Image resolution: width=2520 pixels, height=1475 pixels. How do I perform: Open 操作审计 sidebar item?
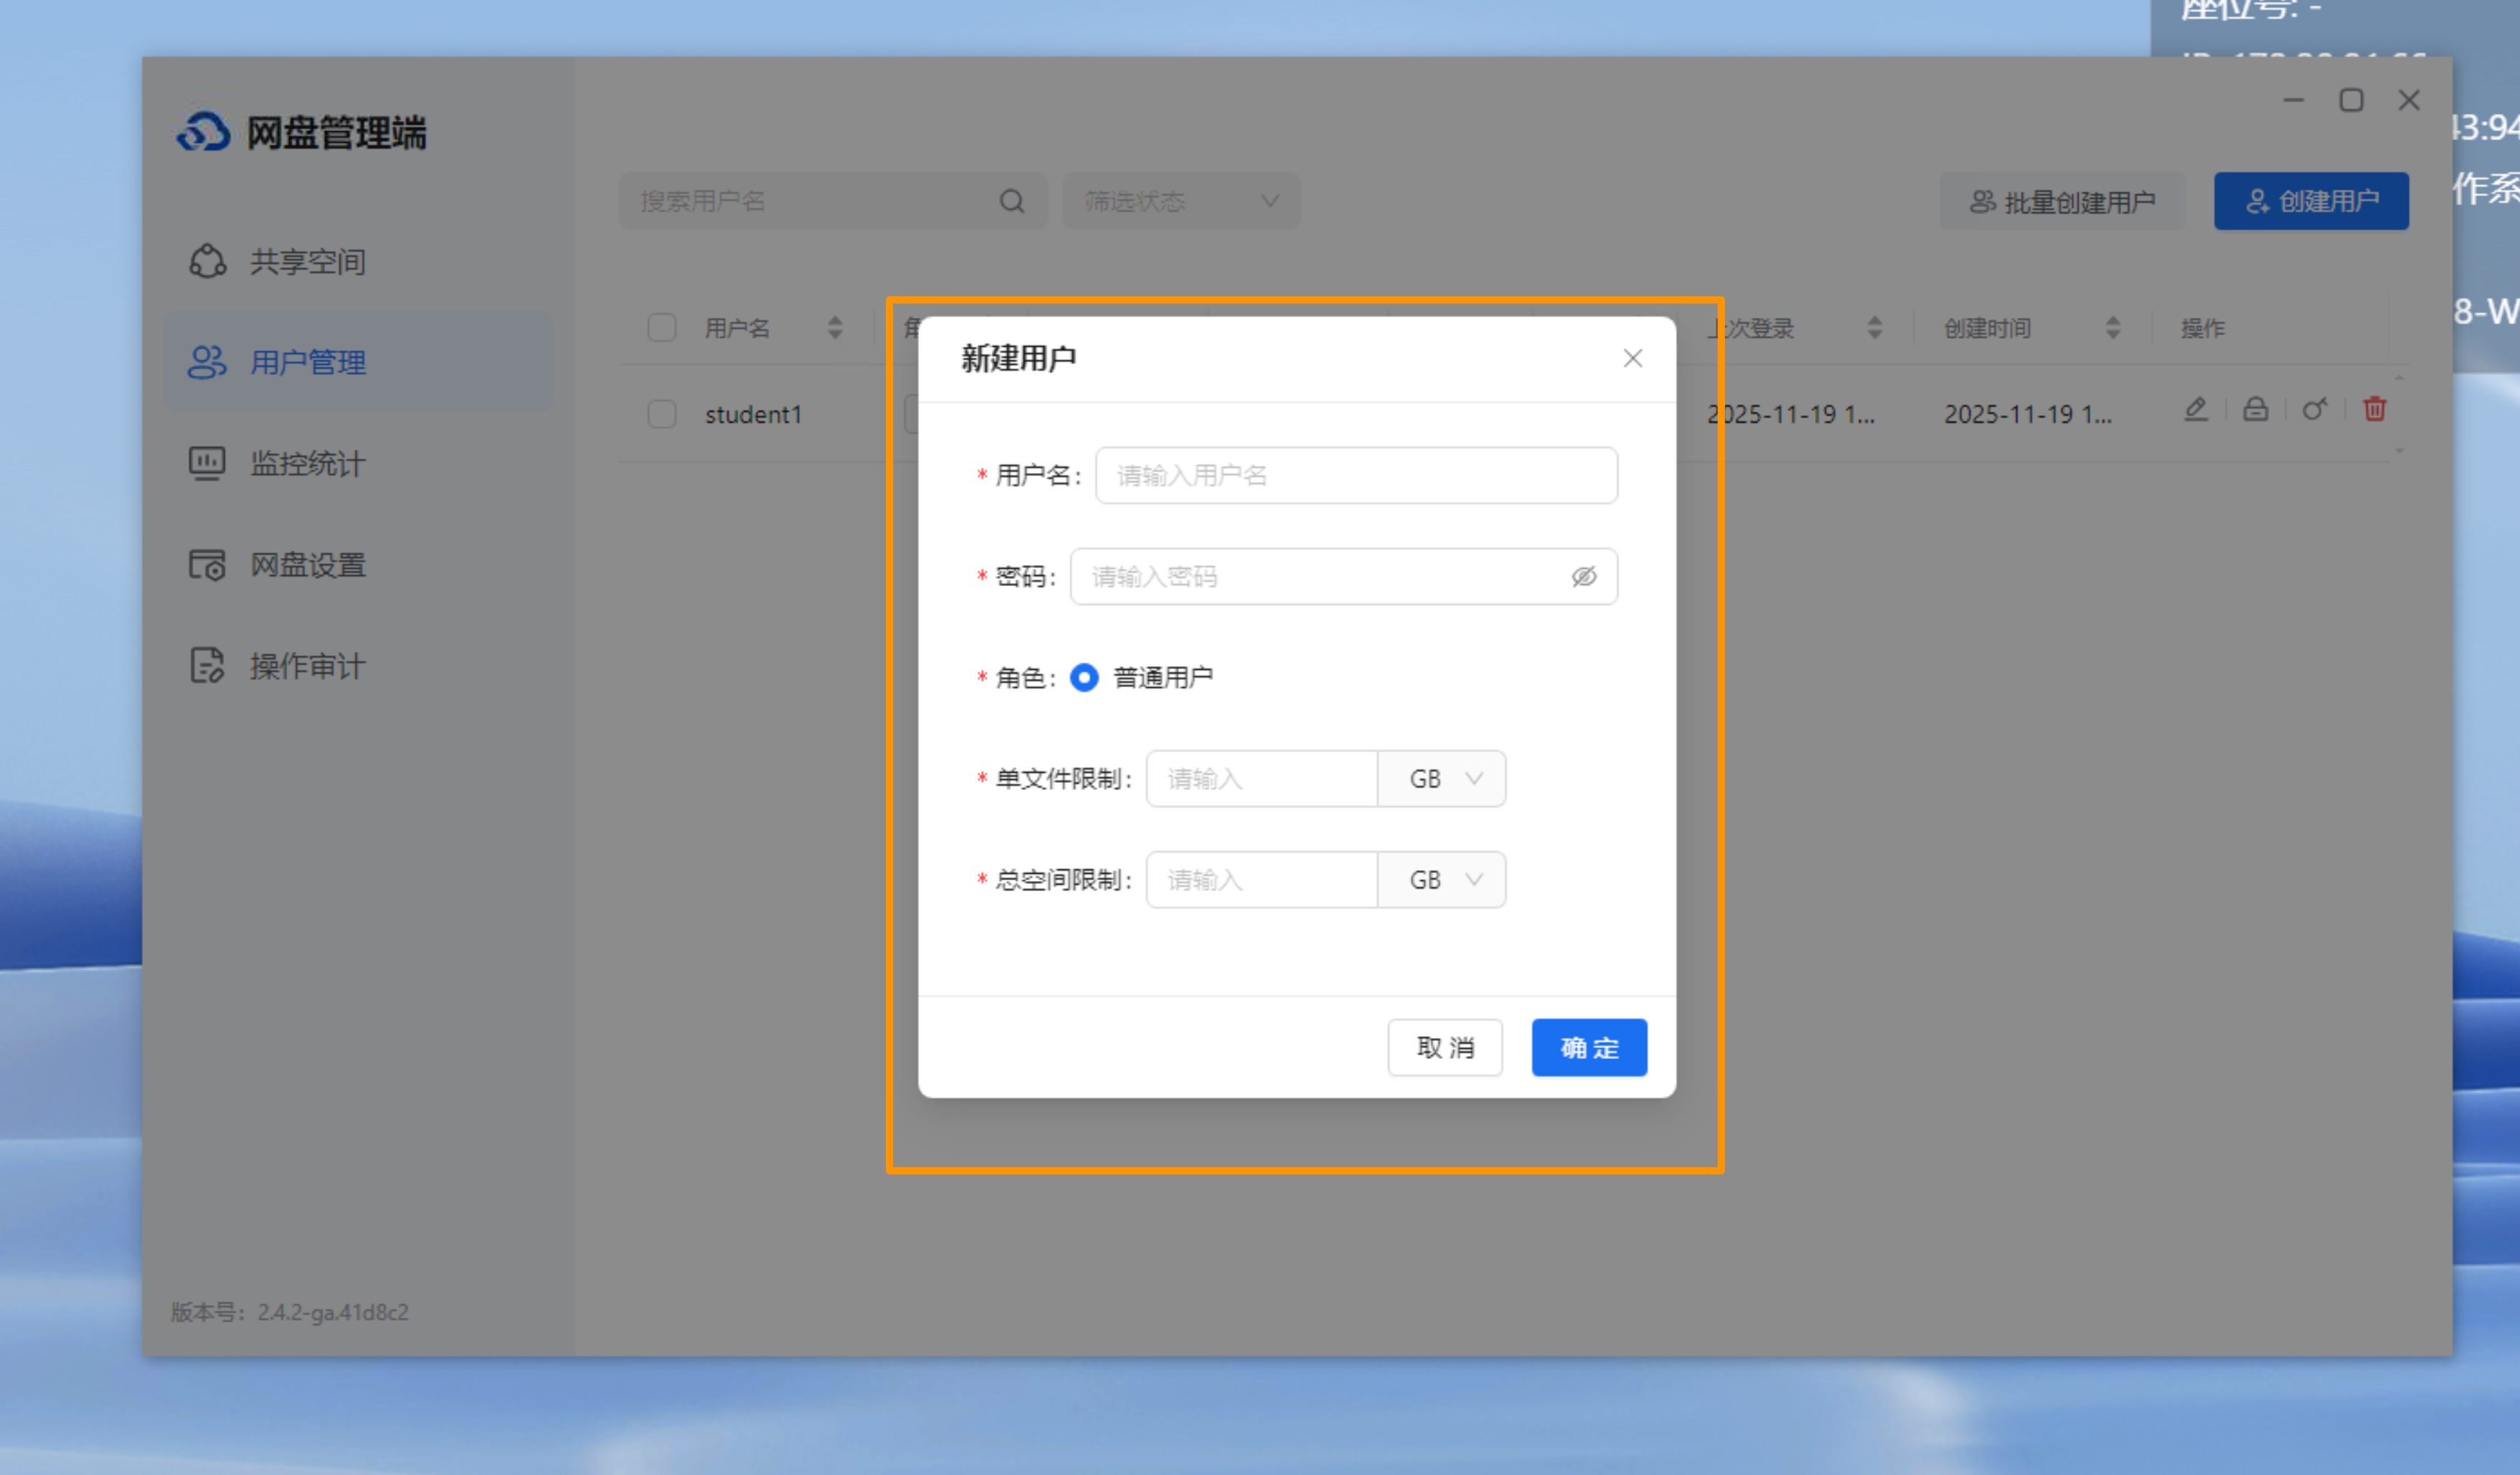(306, 665)
